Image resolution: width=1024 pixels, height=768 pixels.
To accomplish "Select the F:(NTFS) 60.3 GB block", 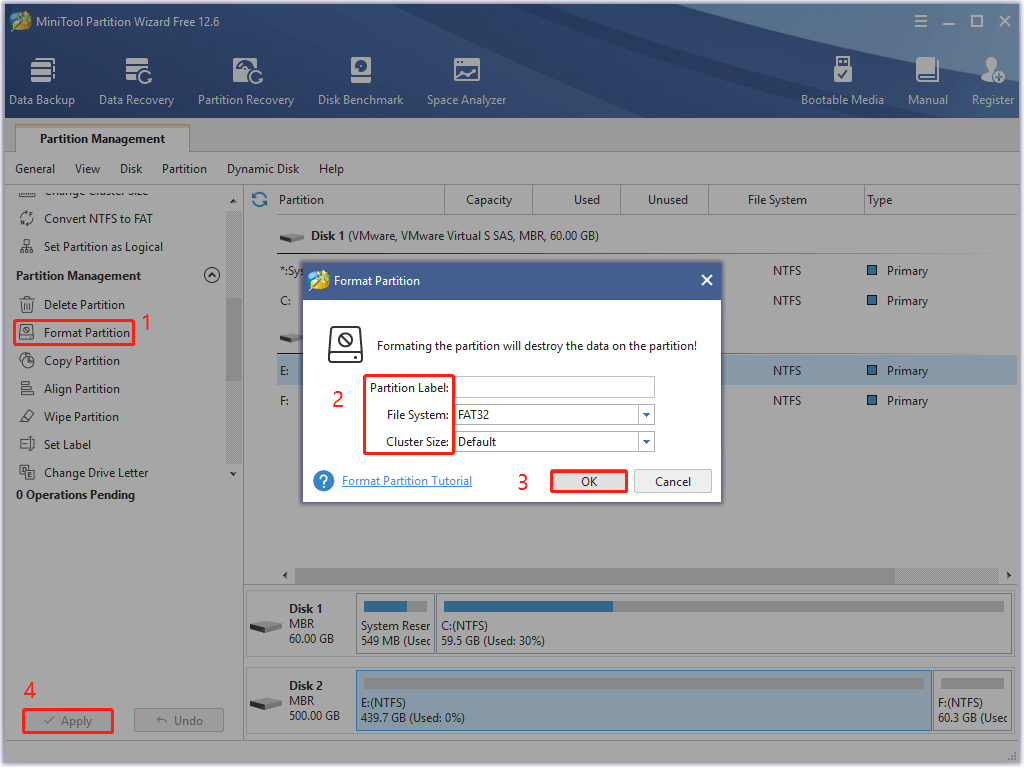I will 972,701.
